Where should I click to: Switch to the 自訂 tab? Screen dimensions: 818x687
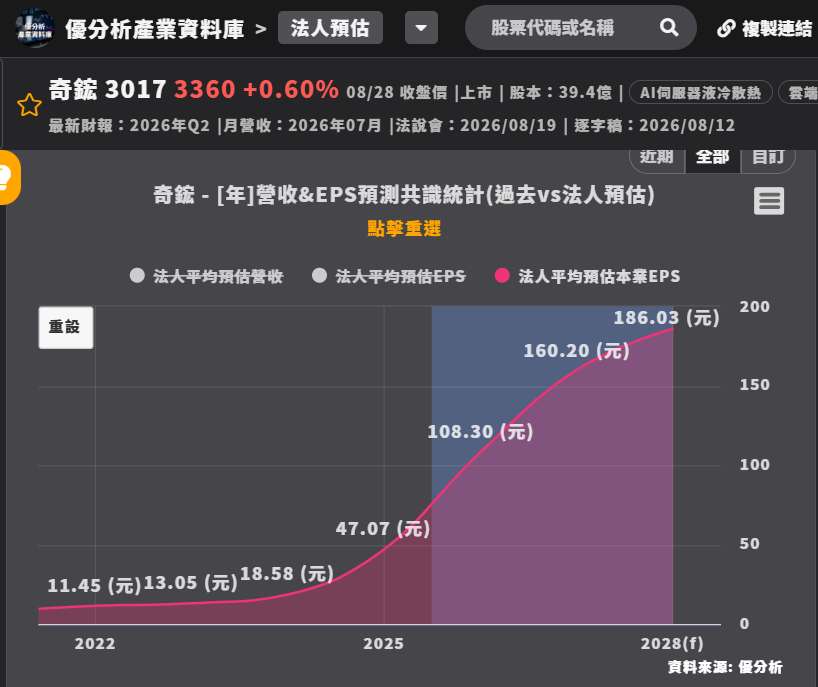pos(768,158)
